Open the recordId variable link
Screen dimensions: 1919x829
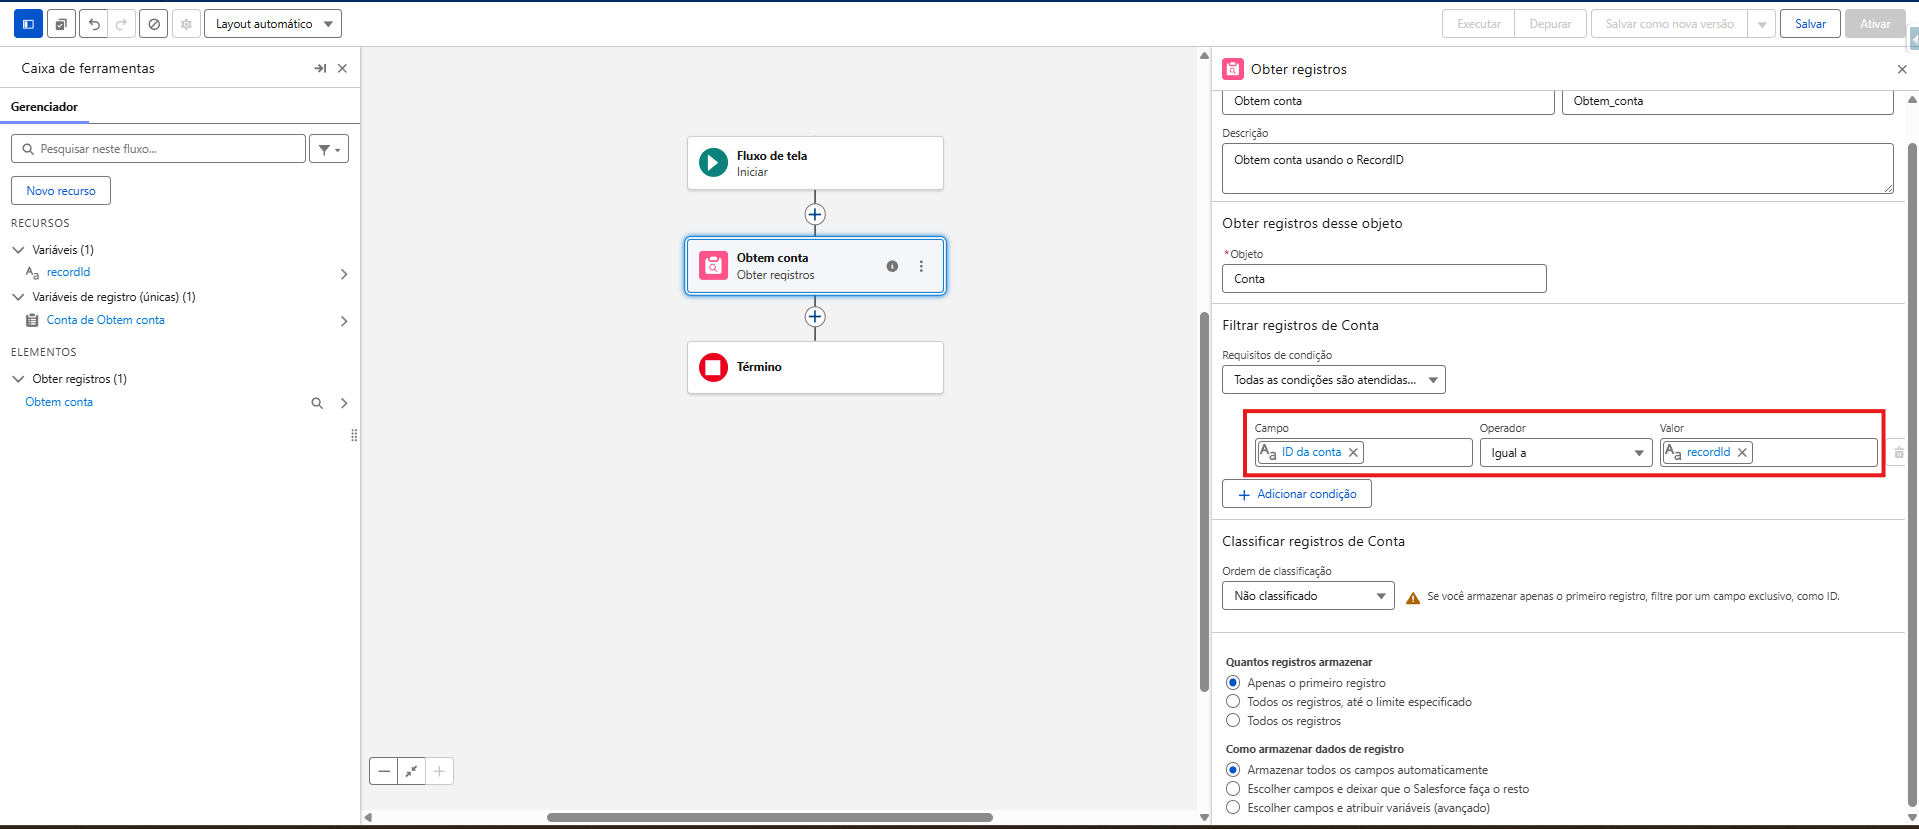[68, 272]
